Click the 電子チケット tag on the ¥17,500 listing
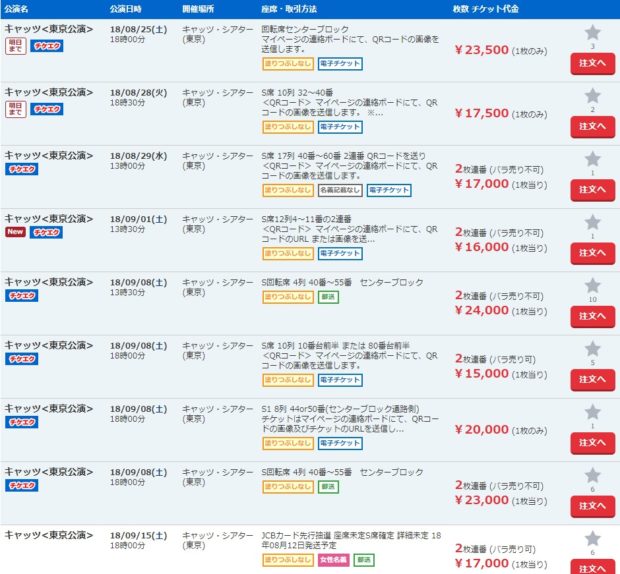The image size is (620, 574). pyautogui.click(x=340, y=127)
